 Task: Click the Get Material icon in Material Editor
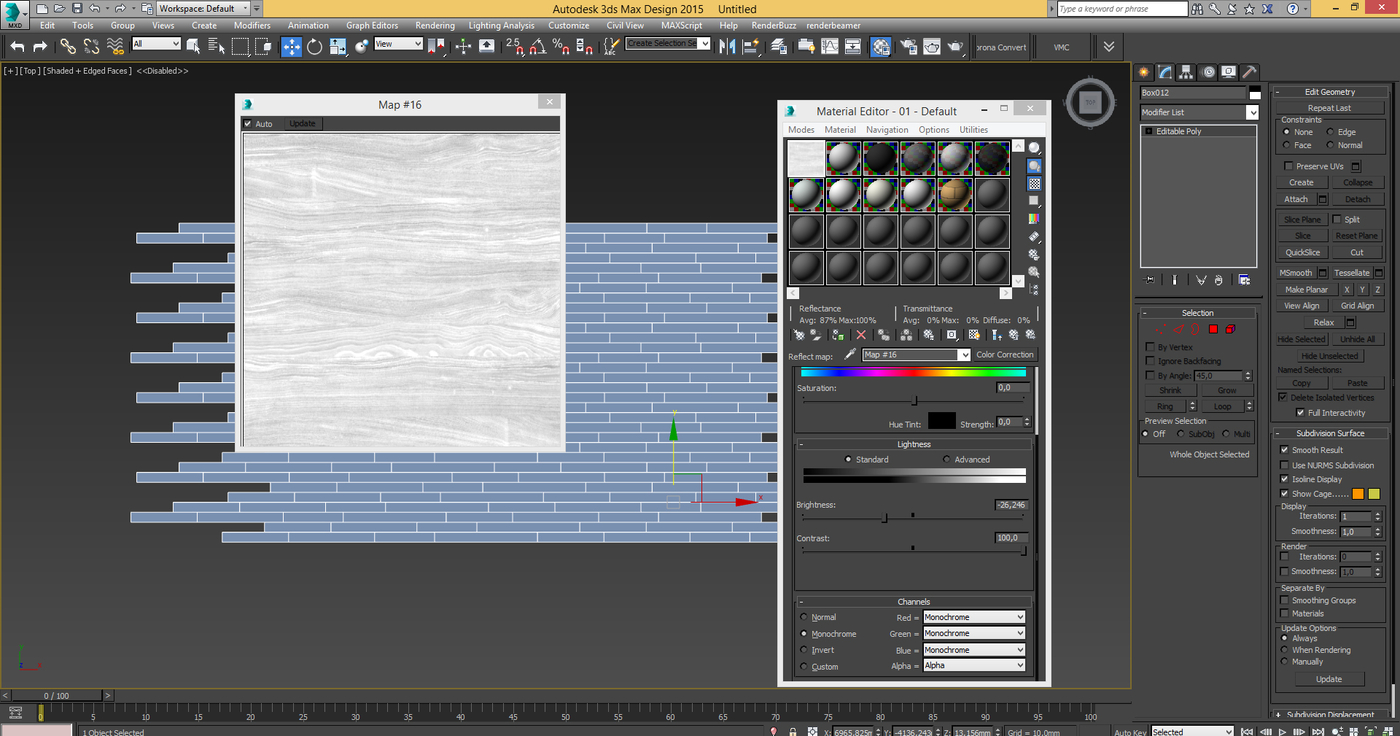[798, 335]
